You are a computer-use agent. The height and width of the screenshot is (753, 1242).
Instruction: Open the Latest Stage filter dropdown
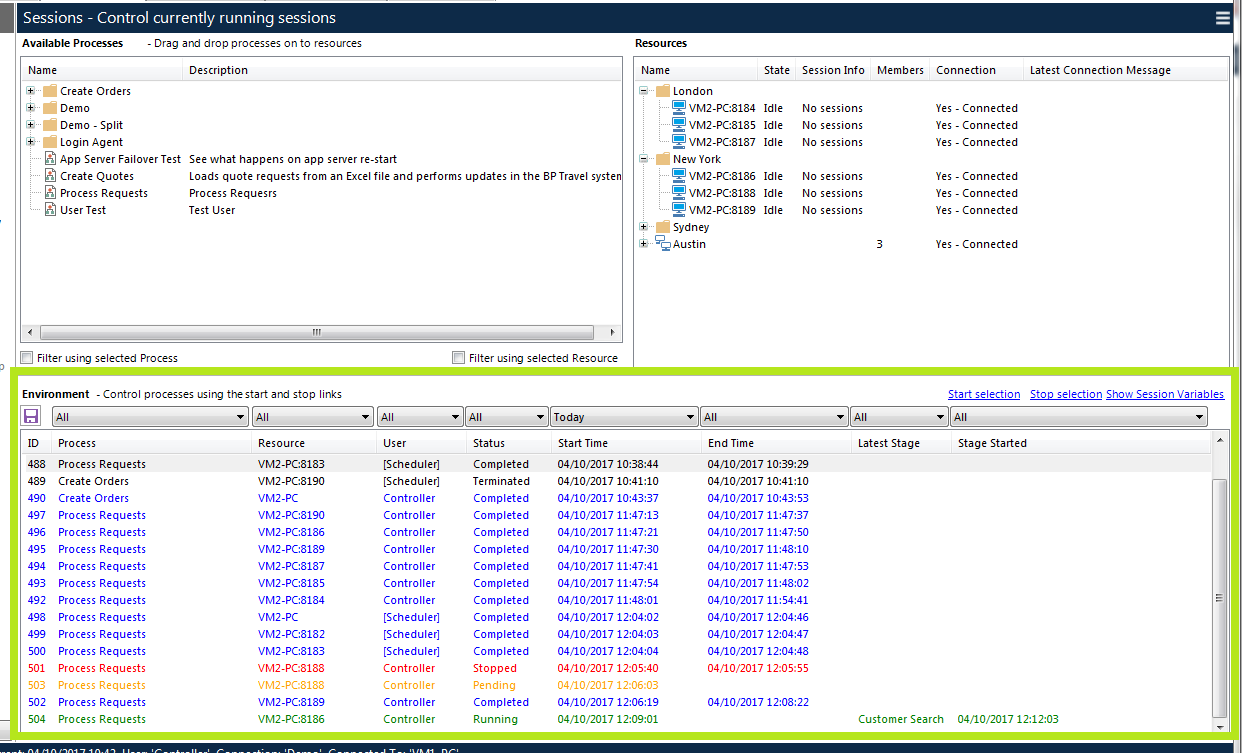899,417
